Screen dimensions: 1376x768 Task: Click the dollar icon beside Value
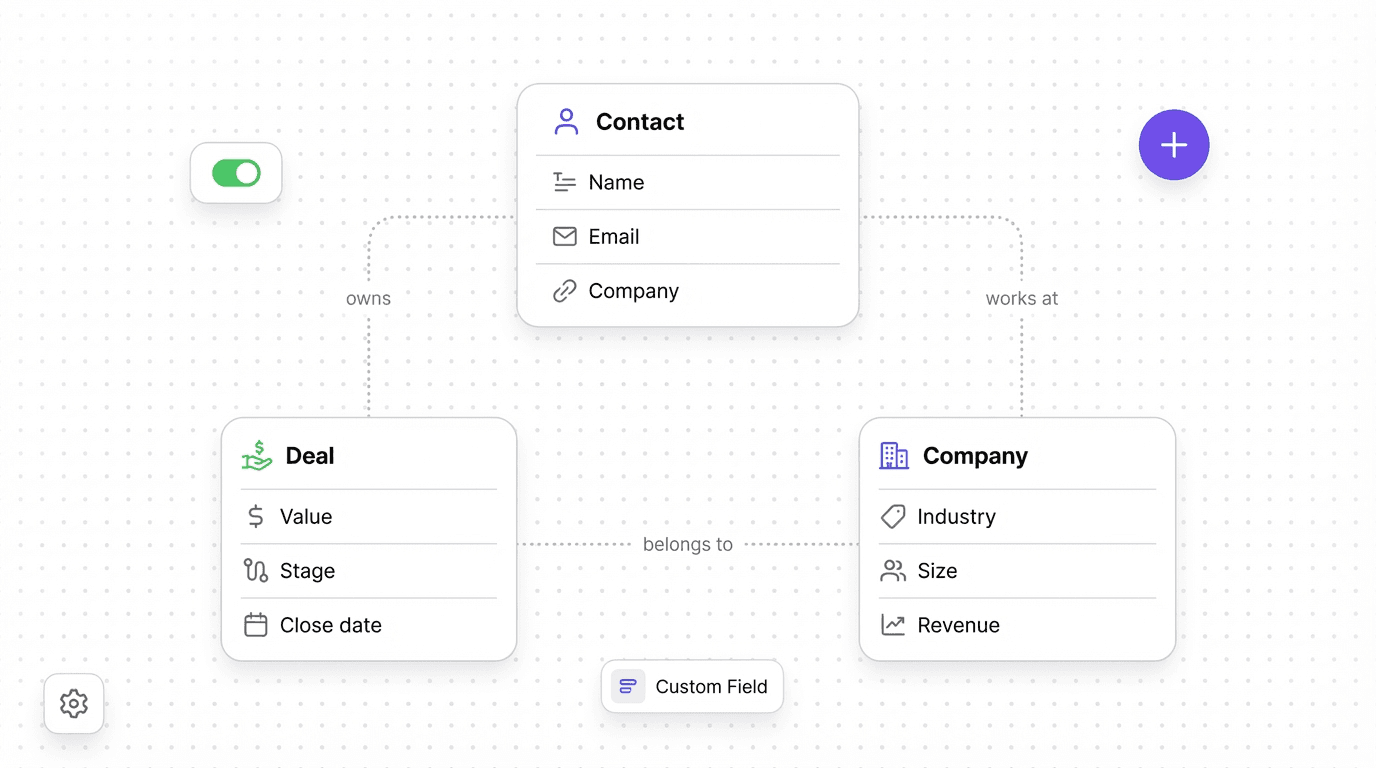pos(256,516)
